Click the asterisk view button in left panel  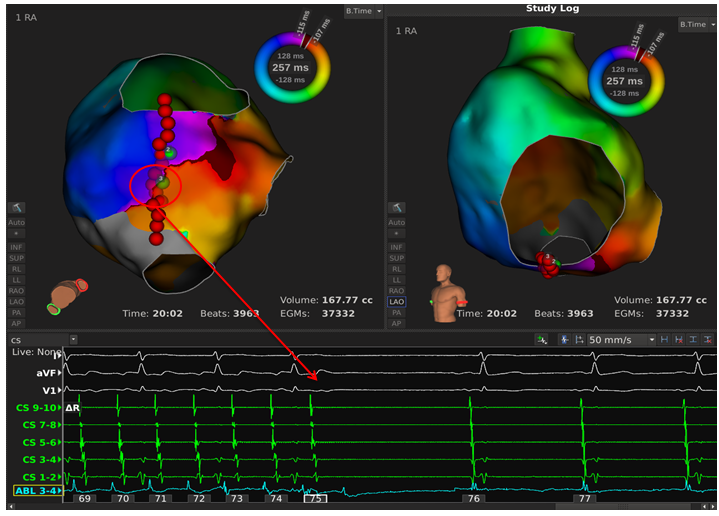18,233
